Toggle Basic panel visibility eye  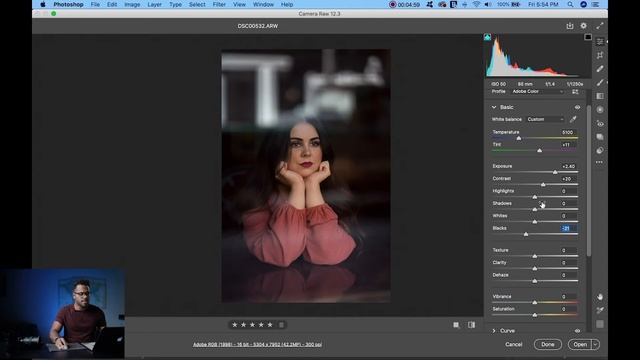coord(577,107)
